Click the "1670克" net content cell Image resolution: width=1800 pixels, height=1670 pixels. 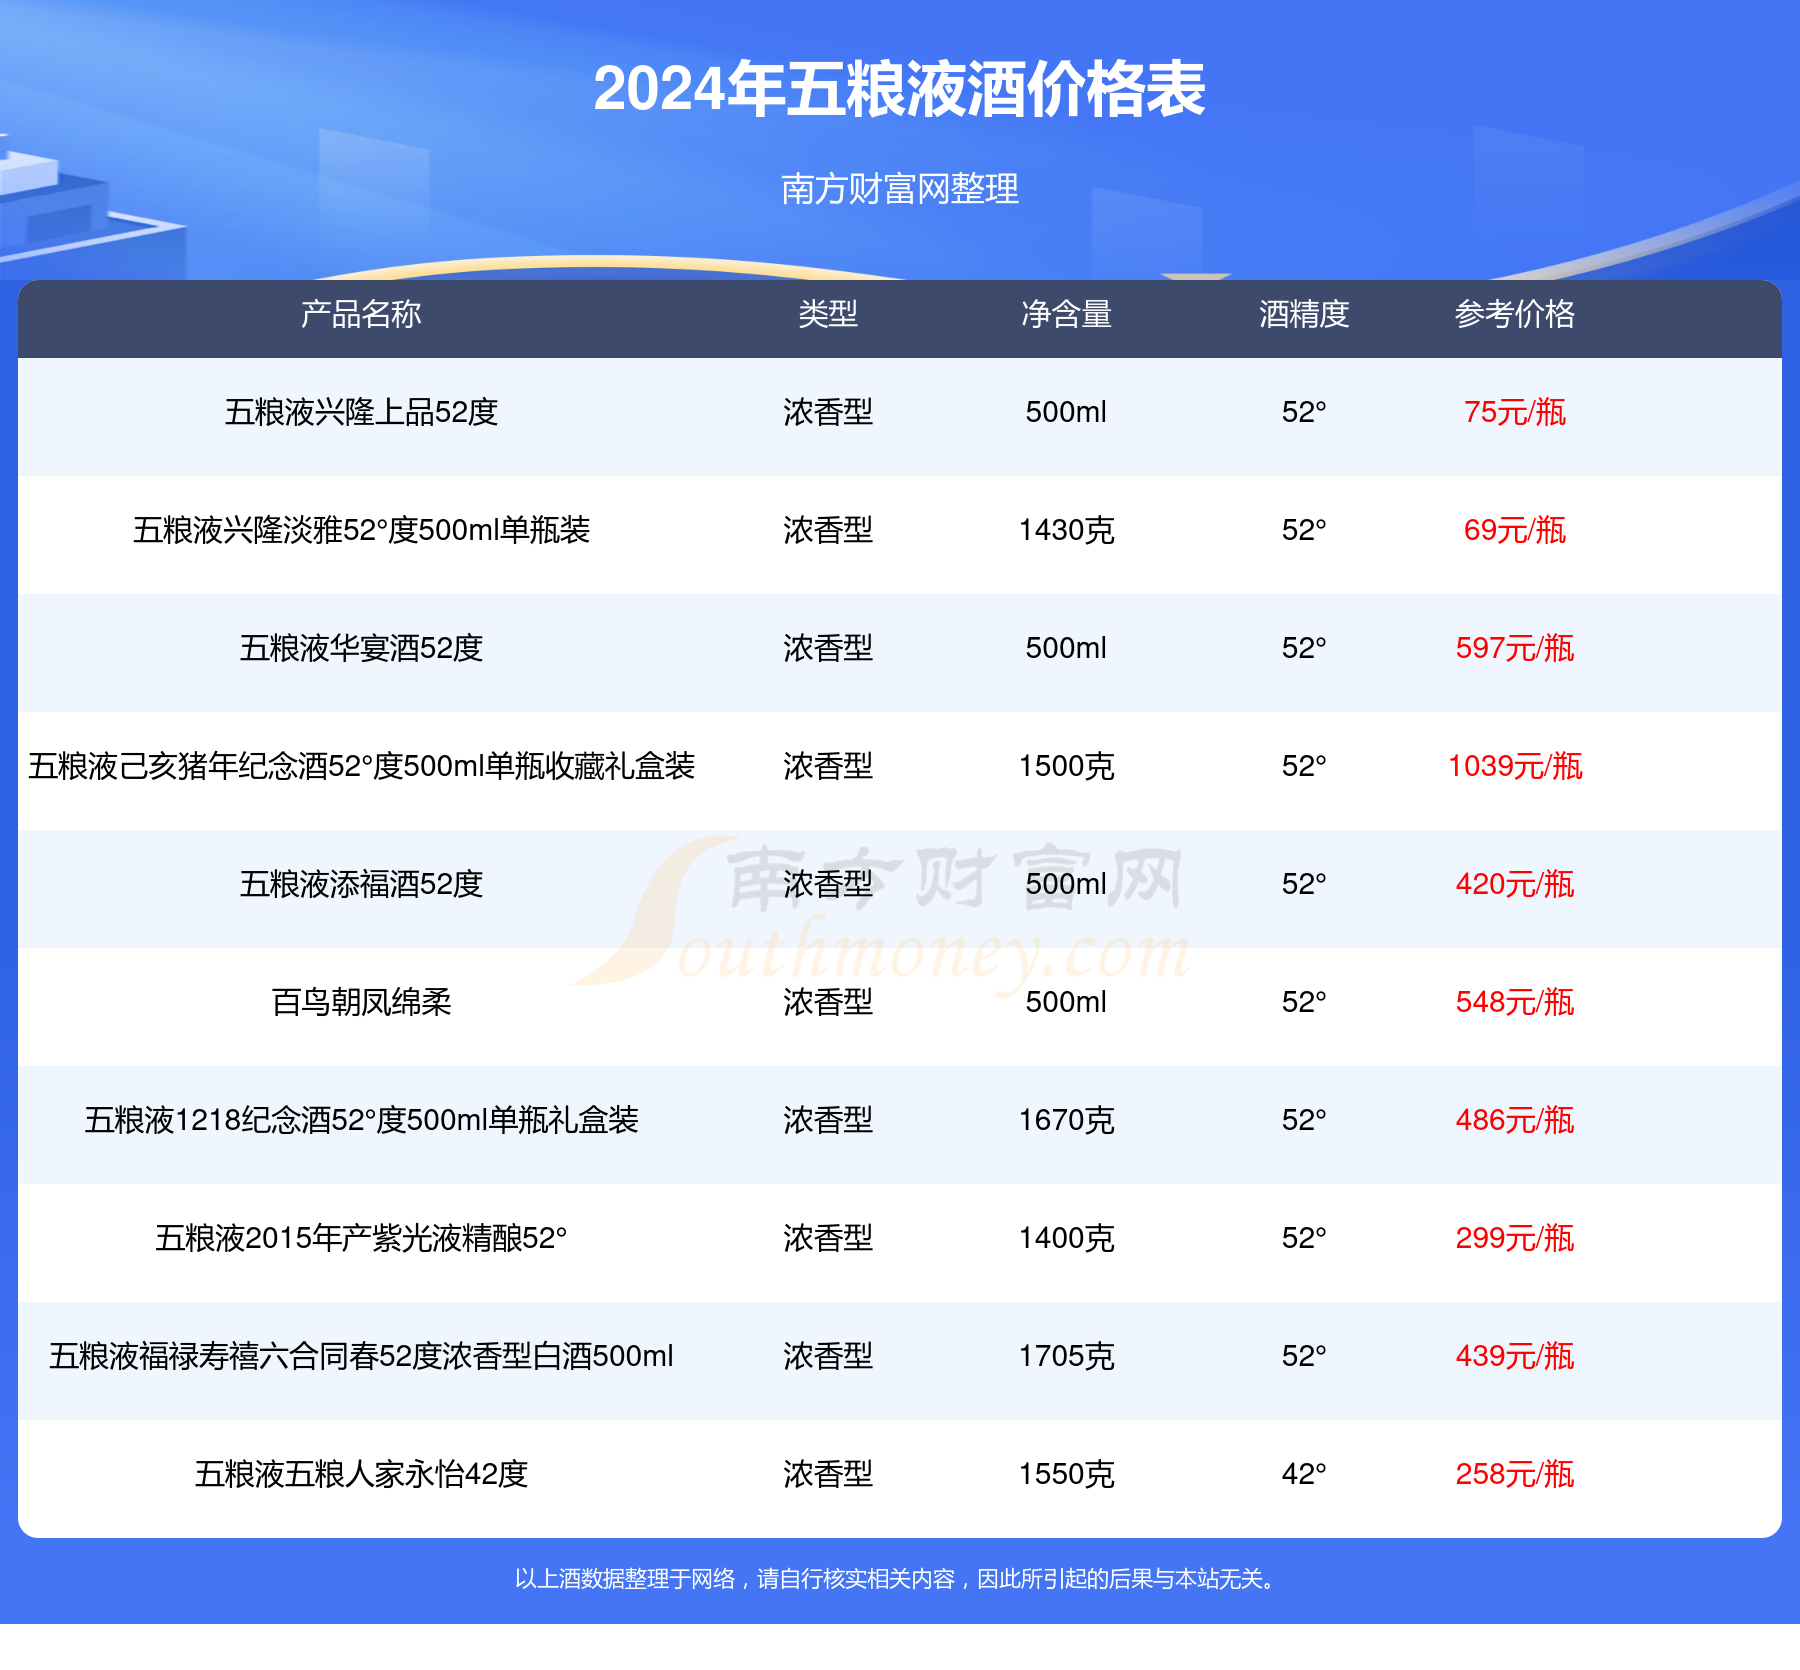(1066, 1120)
